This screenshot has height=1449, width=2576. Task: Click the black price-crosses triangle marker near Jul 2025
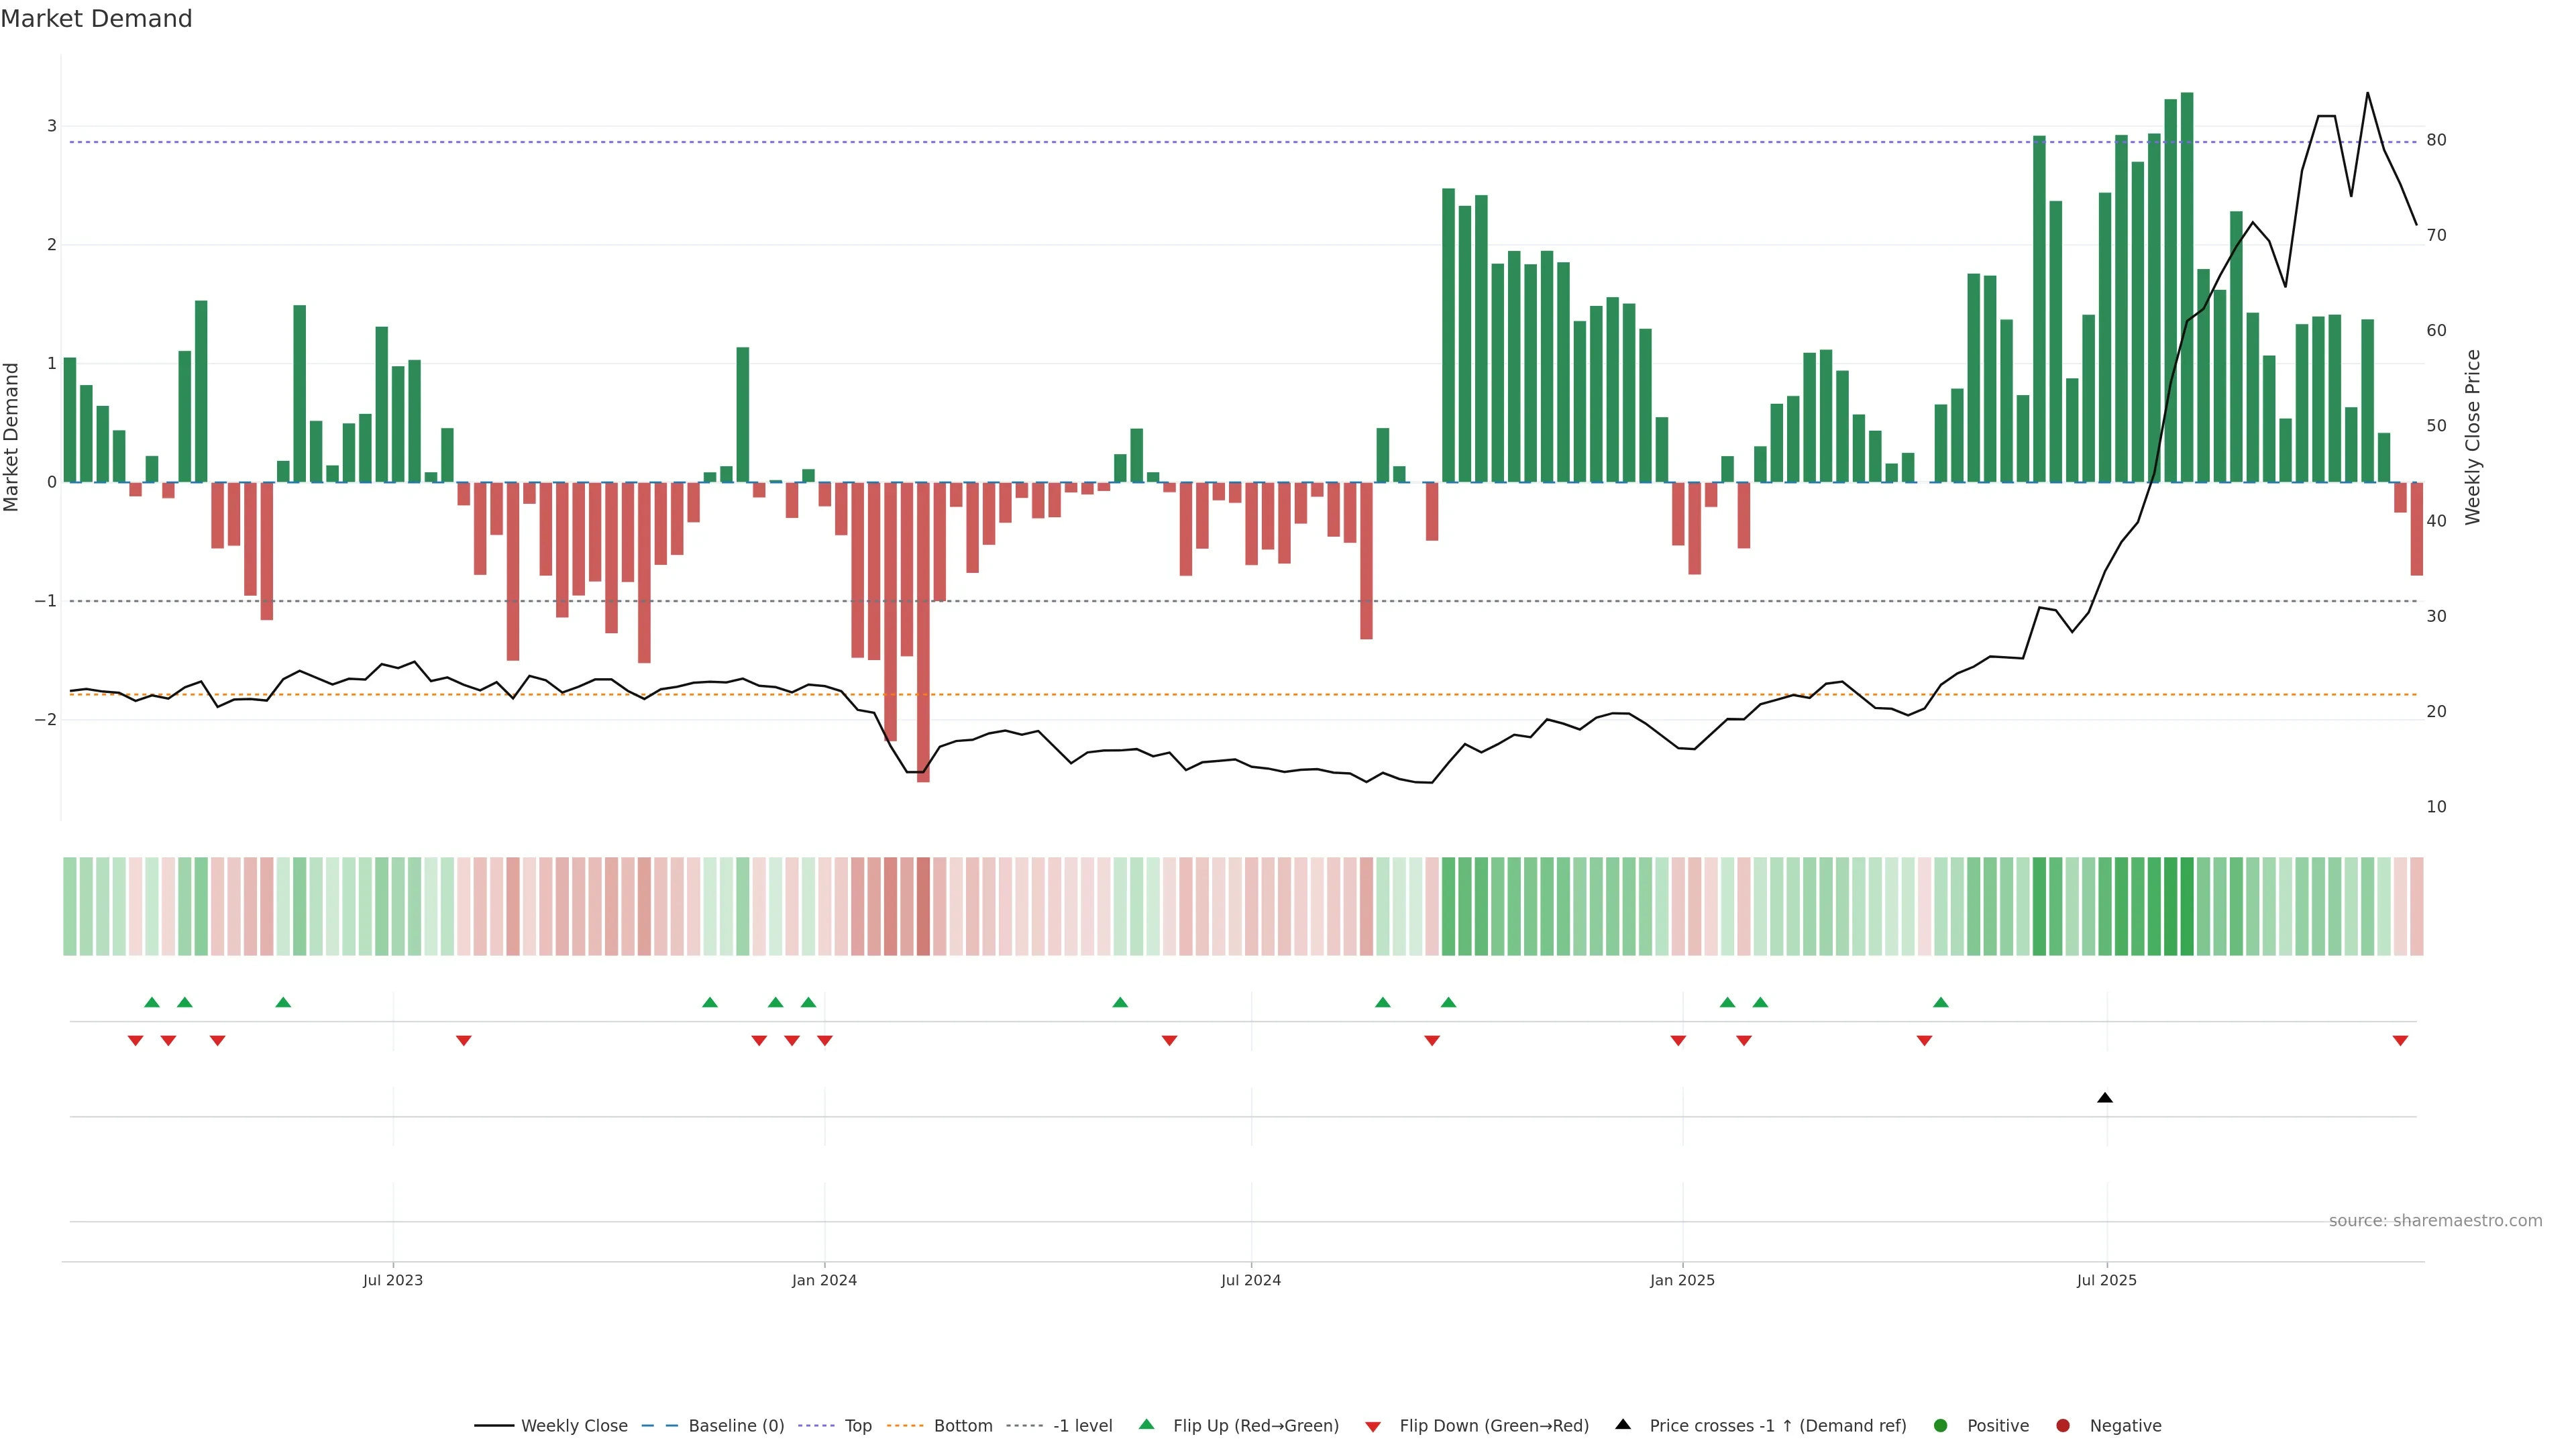[x=2104, y=1098]
